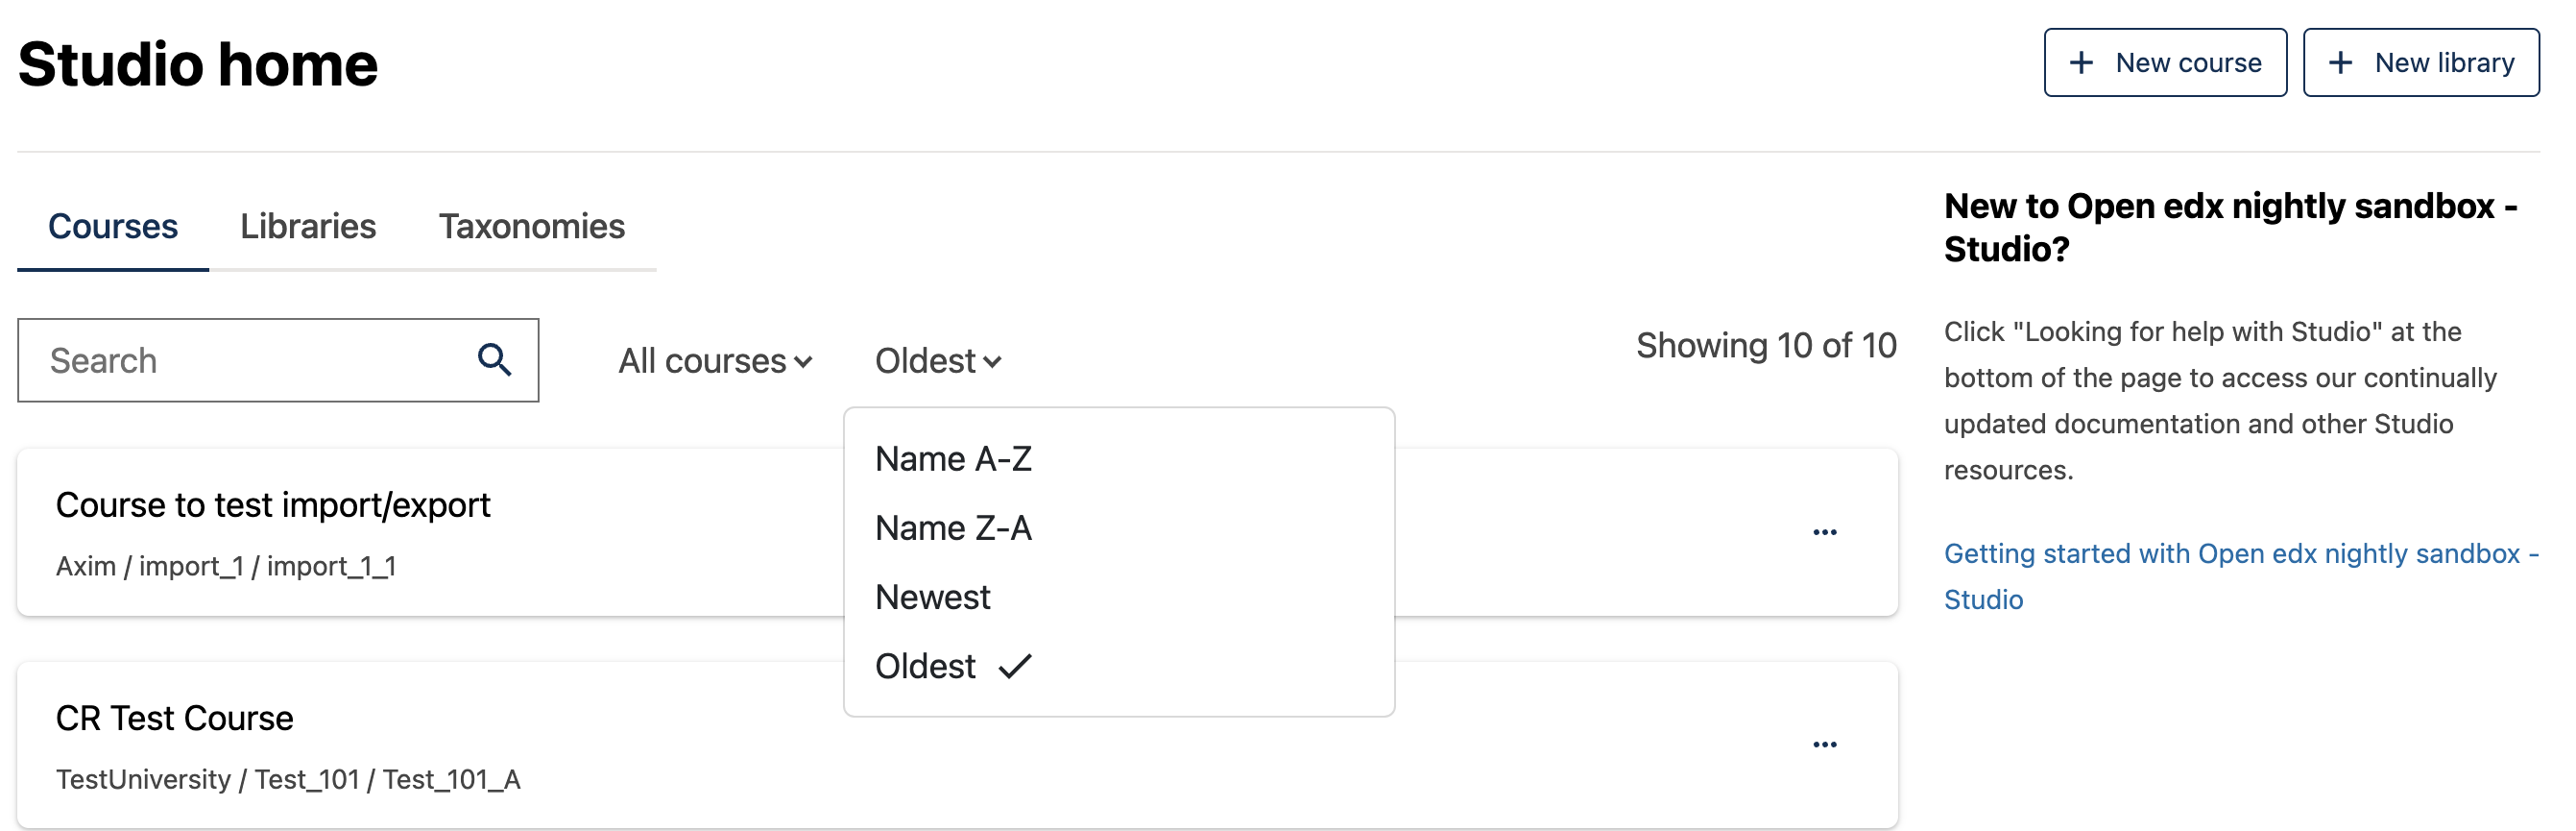Image resolution: width=2576 pixels, height=831 pixels.
Task: Open options menu for Course to test import/export
Action: point(1824,532)
